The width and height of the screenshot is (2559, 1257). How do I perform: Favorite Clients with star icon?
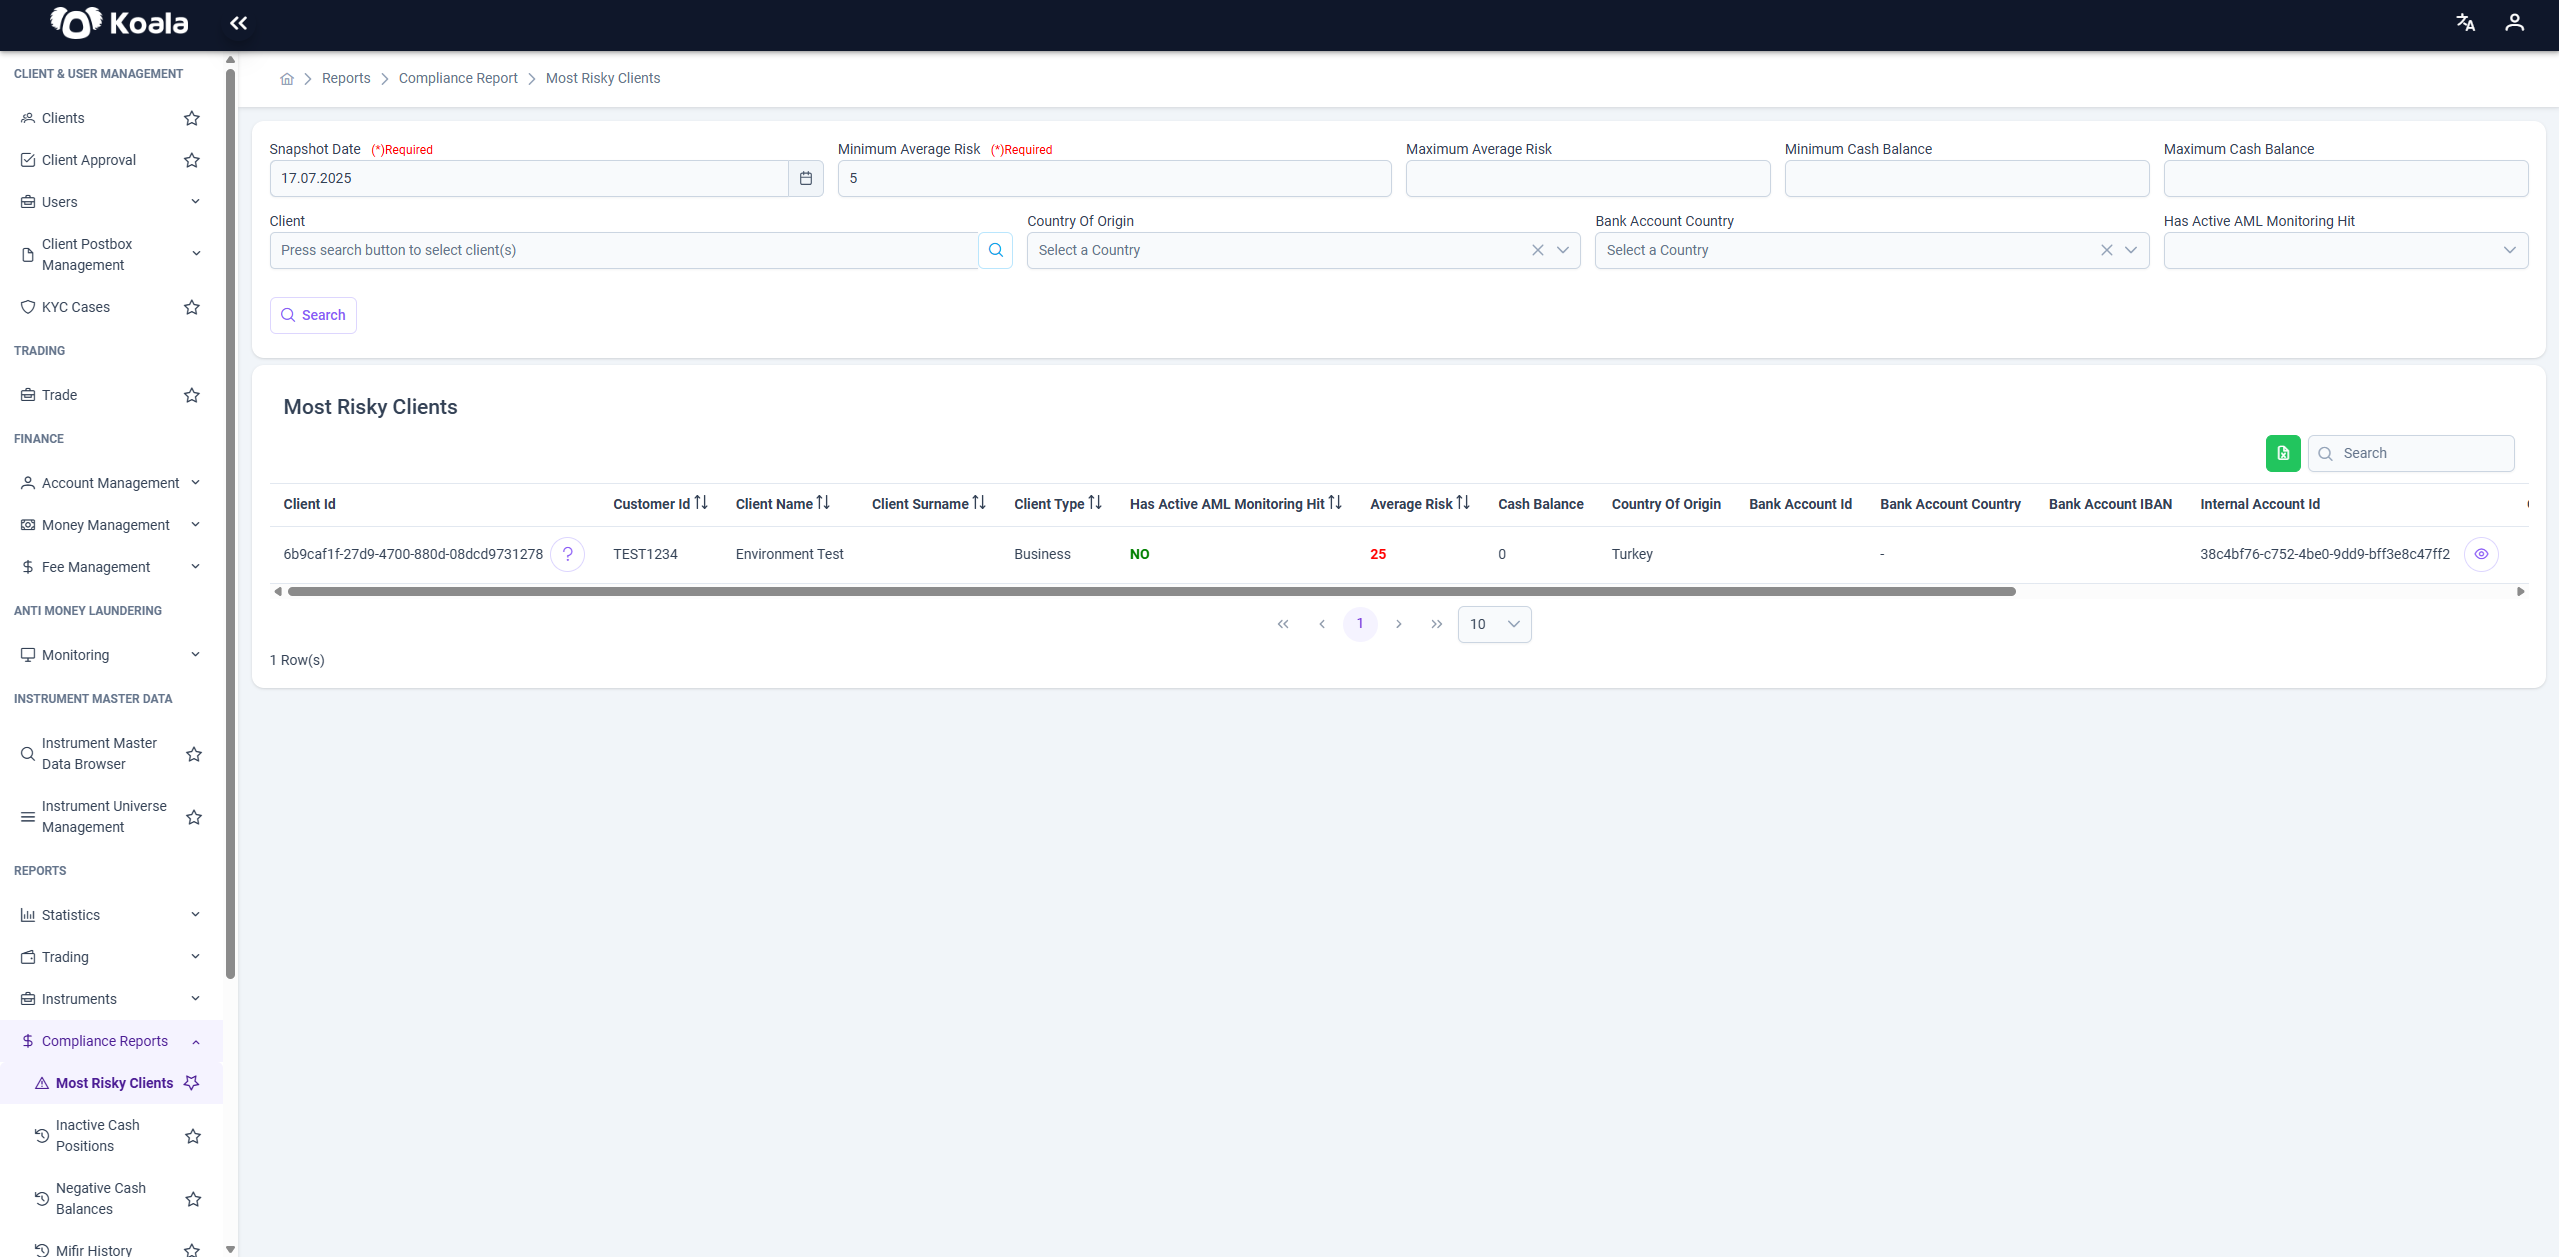pyautogui.click(x=192, y=118)
